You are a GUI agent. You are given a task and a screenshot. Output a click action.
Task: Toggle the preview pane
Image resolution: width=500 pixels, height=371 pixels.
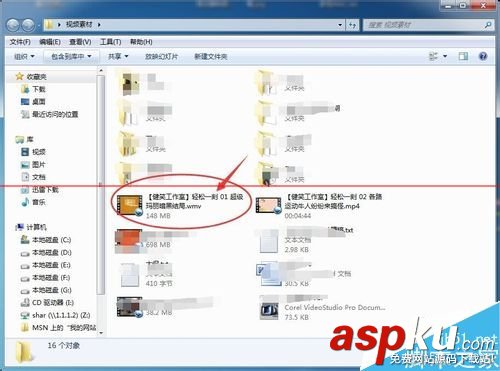click(x=463, y=56)
